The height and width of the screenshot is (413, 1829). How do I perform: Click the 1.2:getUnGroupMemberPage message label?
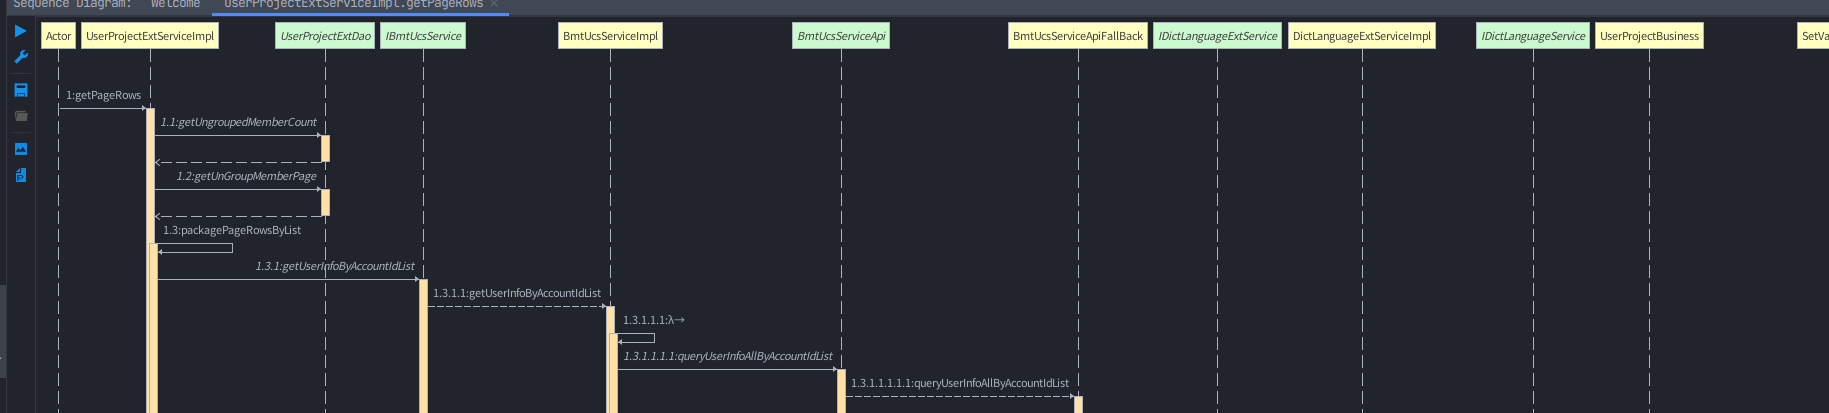[247, 176]
